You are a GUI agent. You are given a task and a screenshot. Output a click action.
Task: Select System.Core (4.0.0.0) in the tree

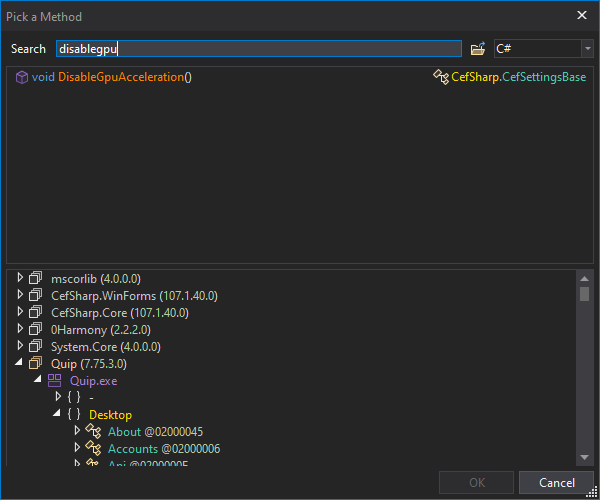[106, 347]
